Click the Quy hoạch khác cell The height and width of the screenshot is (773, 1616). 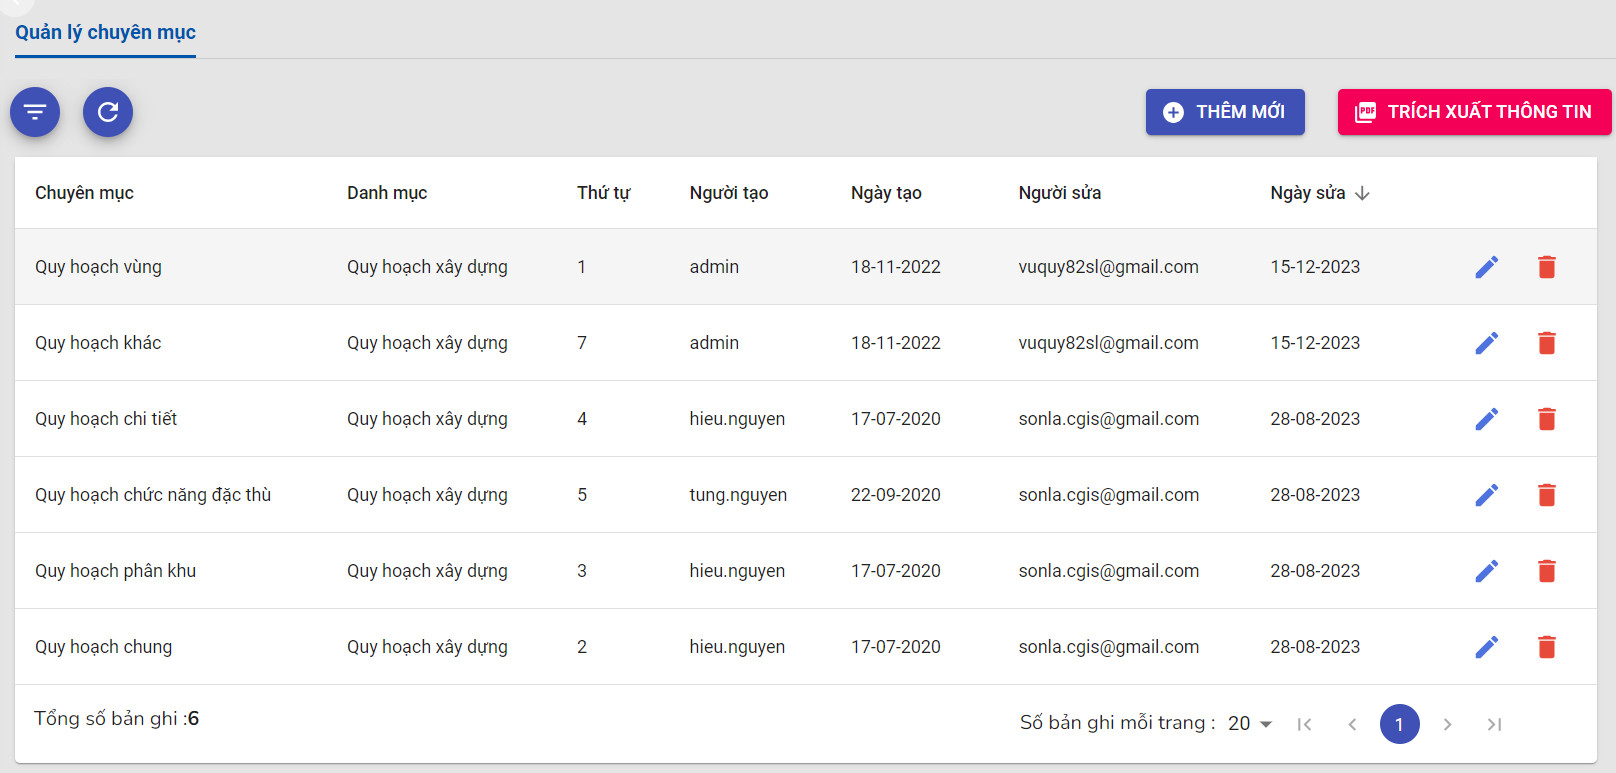coord(98,343)
